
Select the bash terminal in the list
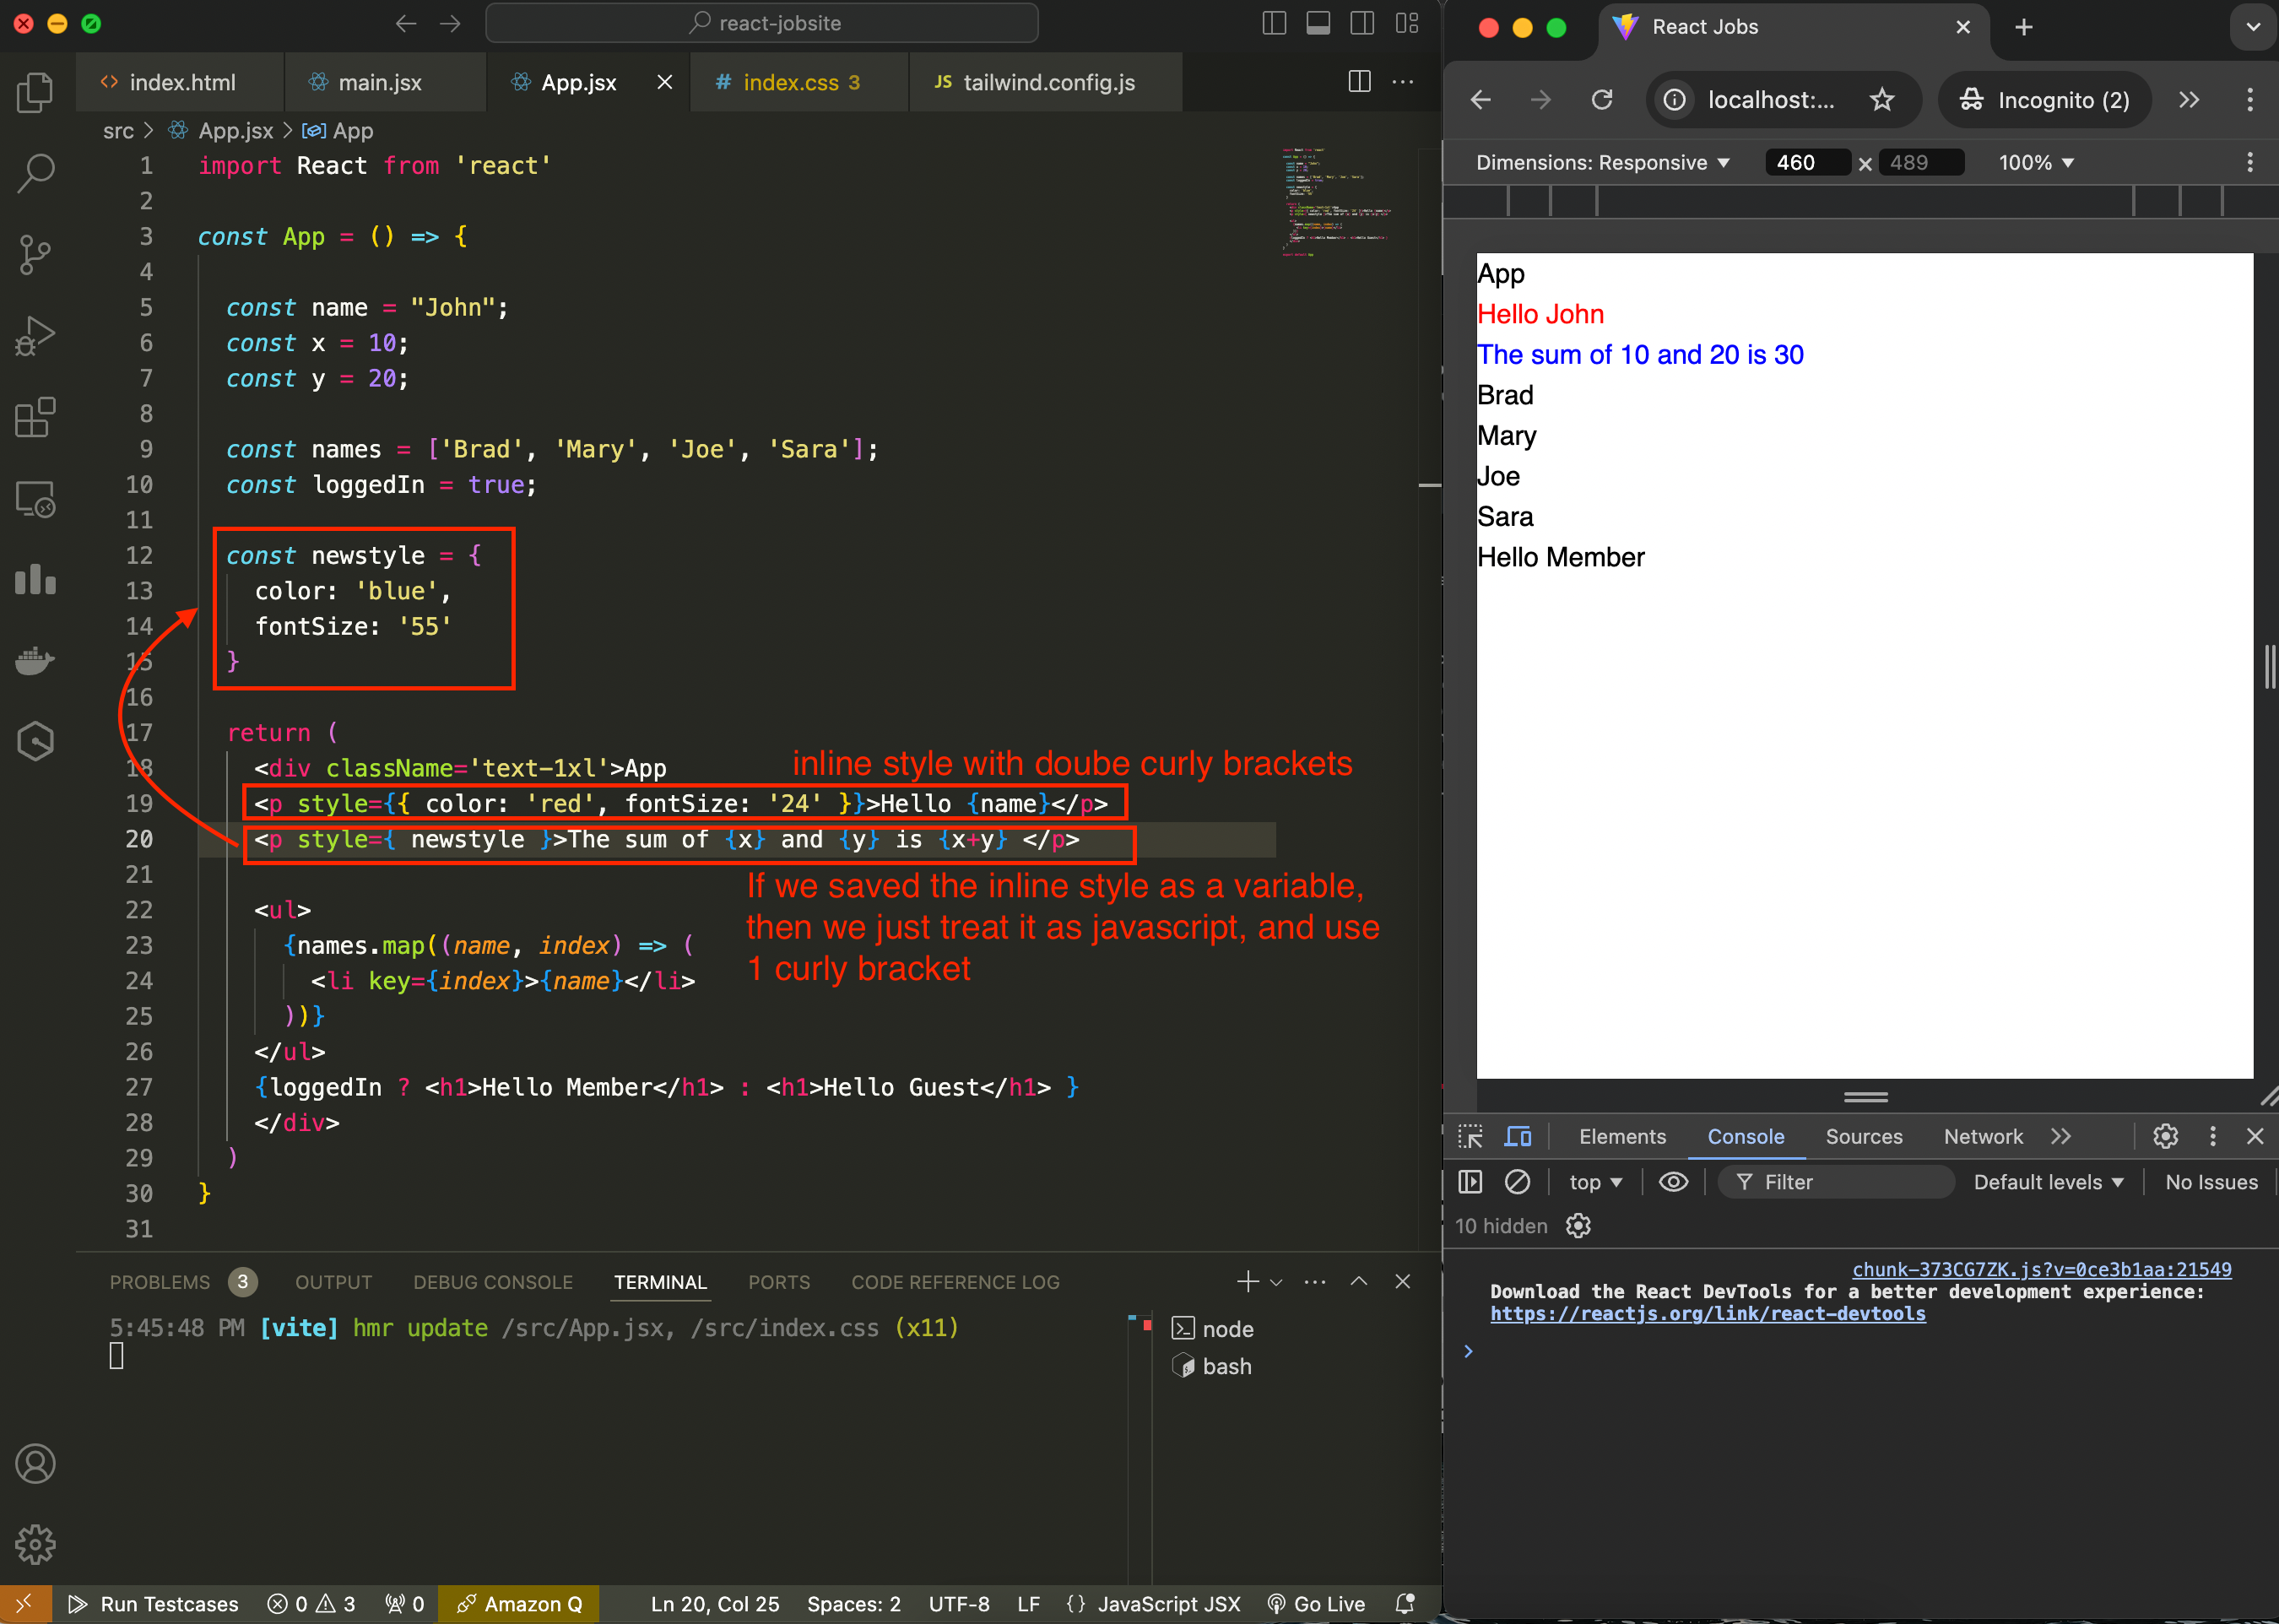pyautogui.click(x=1212, y=1366)
